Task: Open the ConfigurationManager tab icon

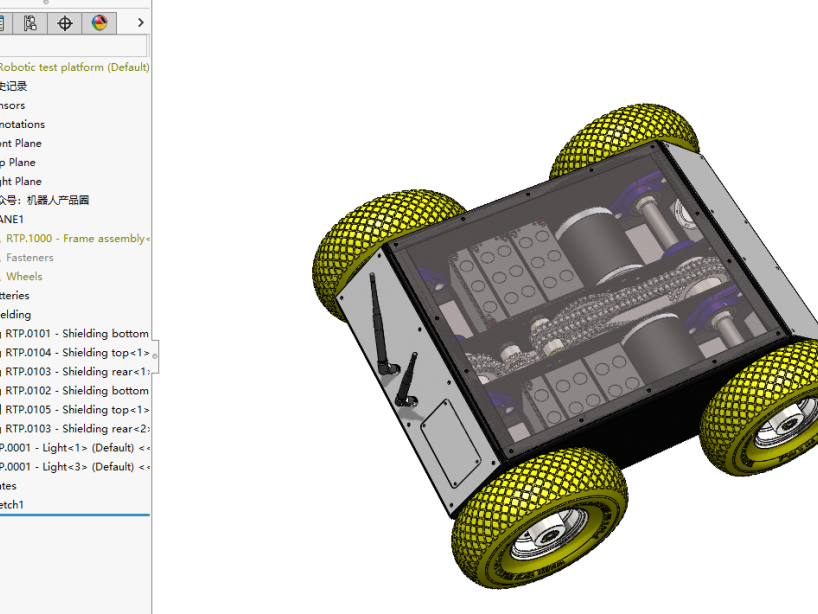Action: [x=31, y=22]
